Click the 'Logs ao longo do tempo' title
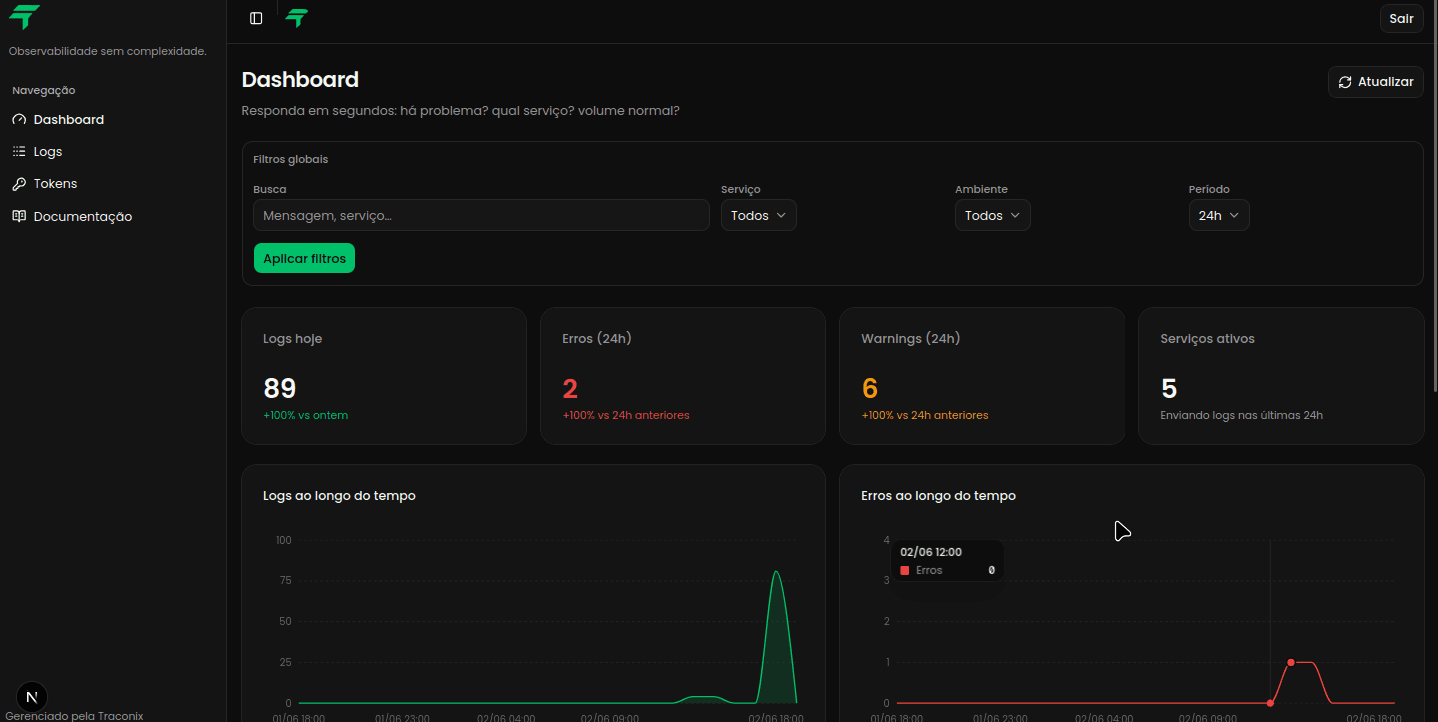Image resolution: width=1438 pixels, height=722 pixels. coord(339,496)
